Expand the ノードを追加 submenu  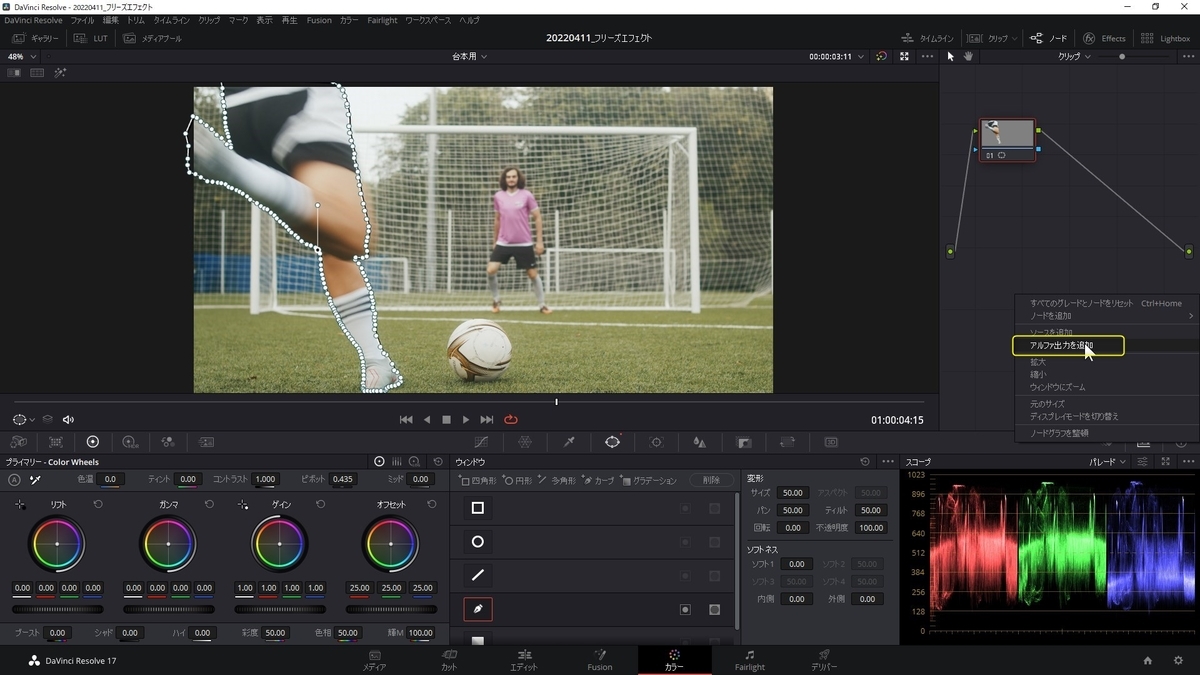(1108, 316)
